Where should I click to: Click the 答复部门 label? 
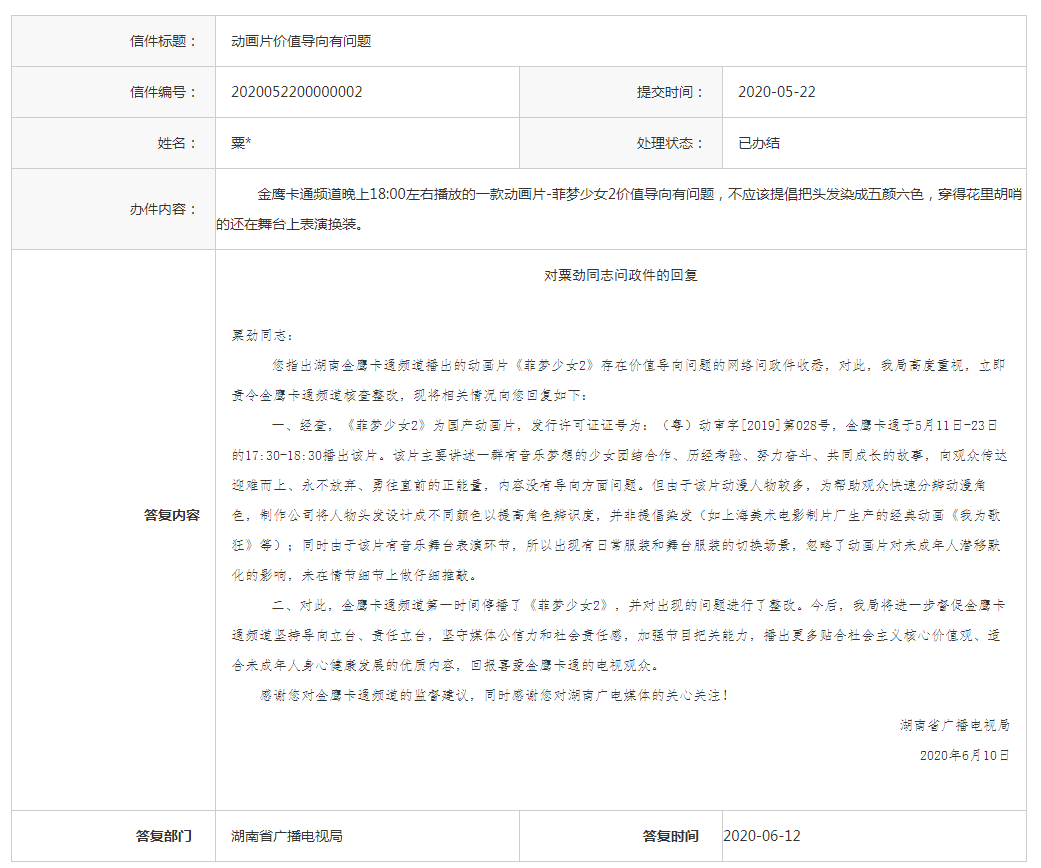pos(164,836)
